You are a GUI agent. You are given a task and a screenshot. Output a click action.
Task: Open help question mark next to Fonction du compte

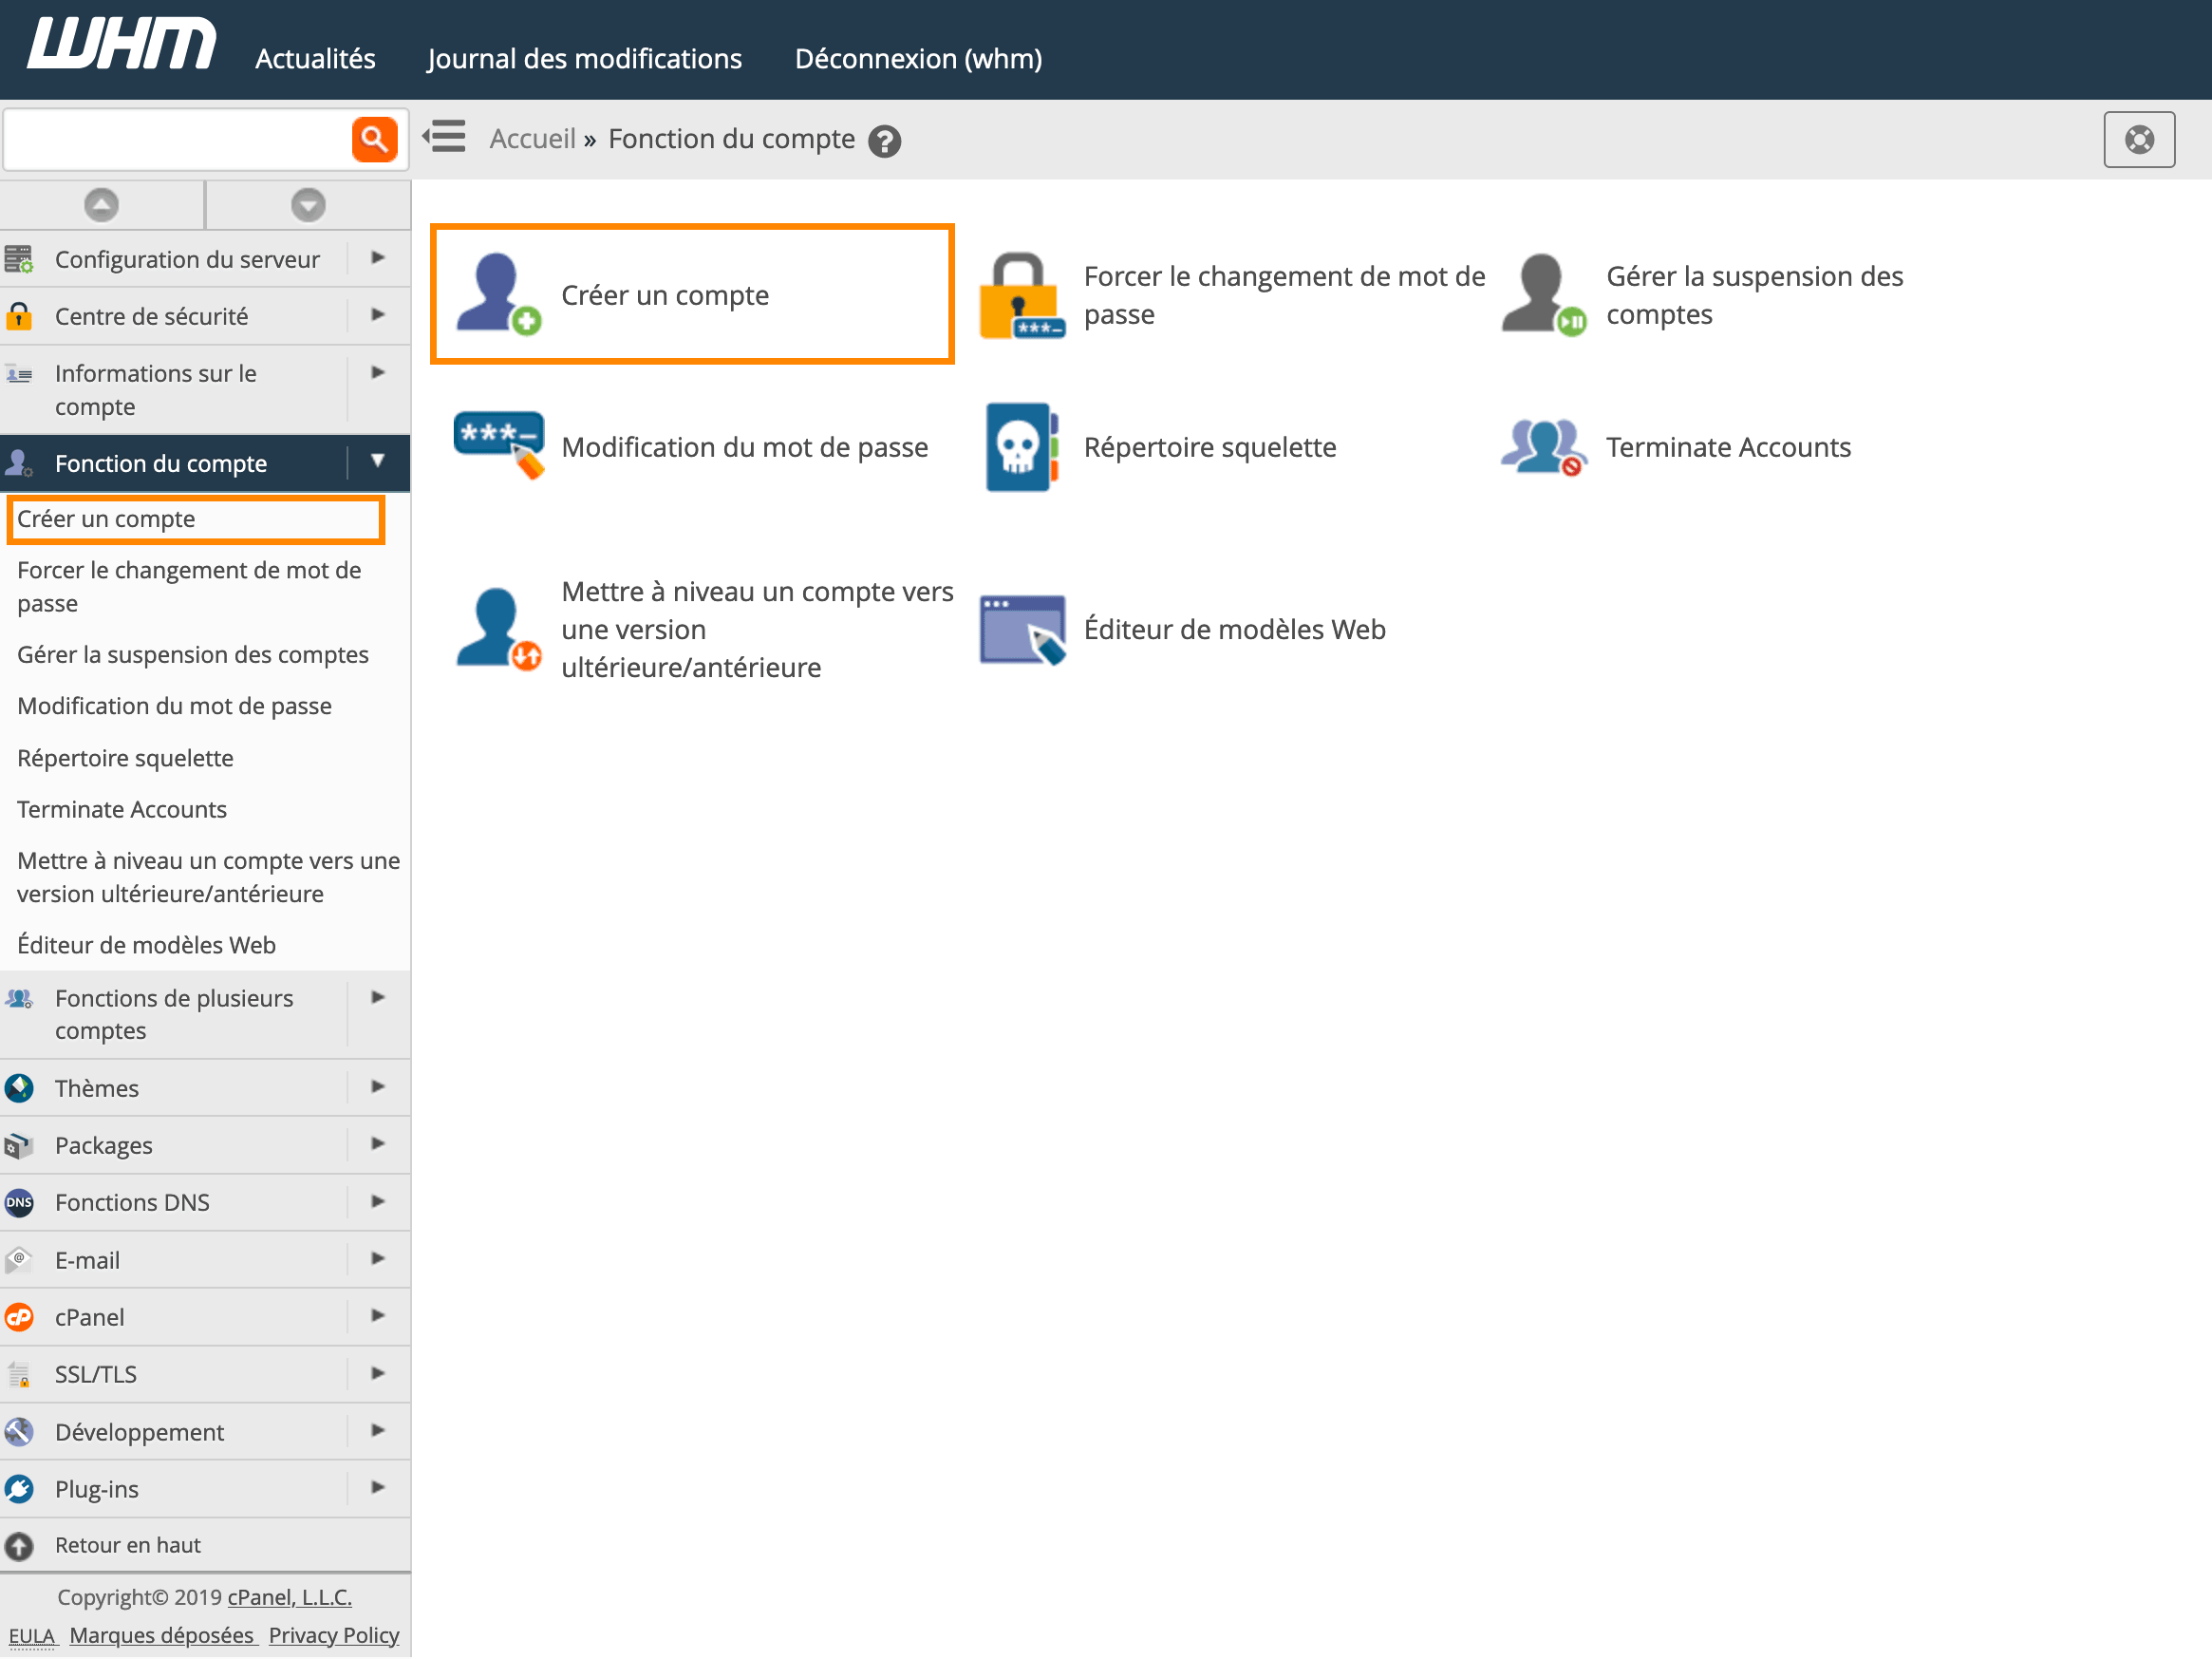(885, 141)
